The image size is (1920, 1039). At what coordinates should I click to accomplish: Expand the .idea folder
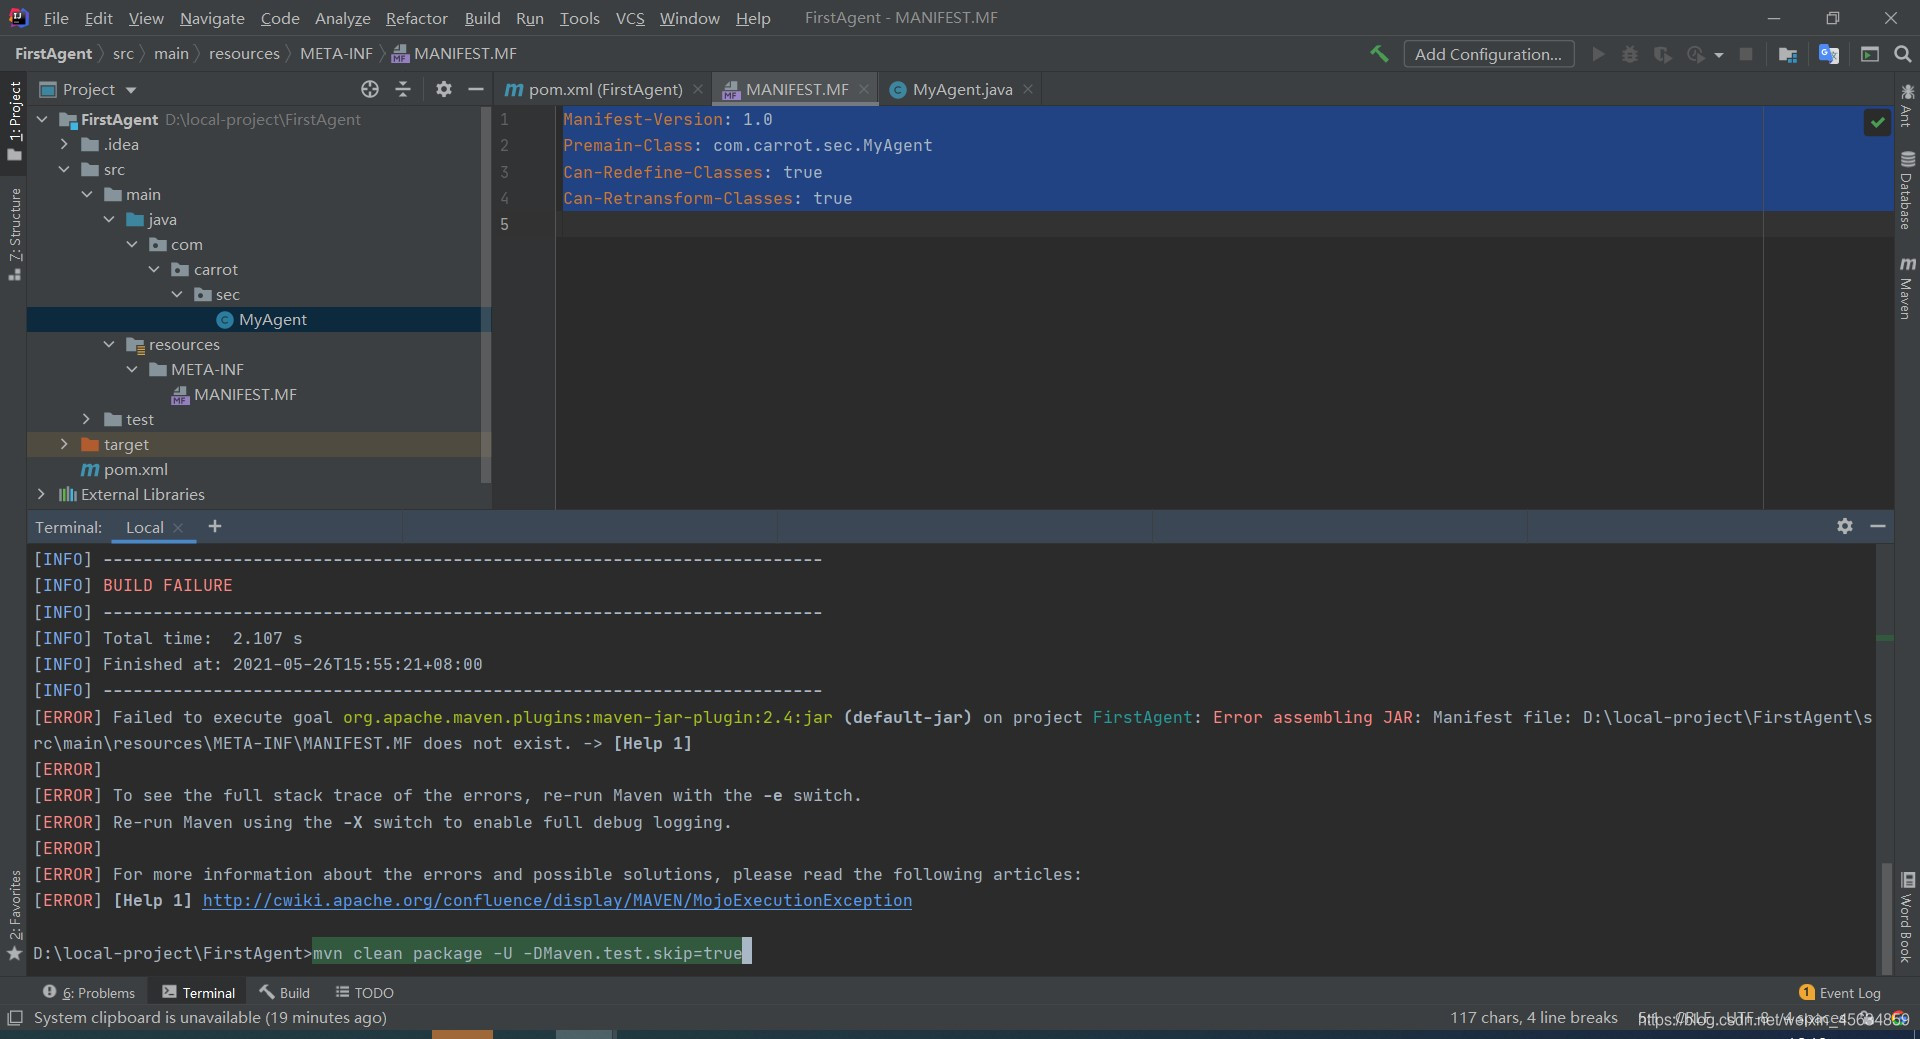point(64,144)
